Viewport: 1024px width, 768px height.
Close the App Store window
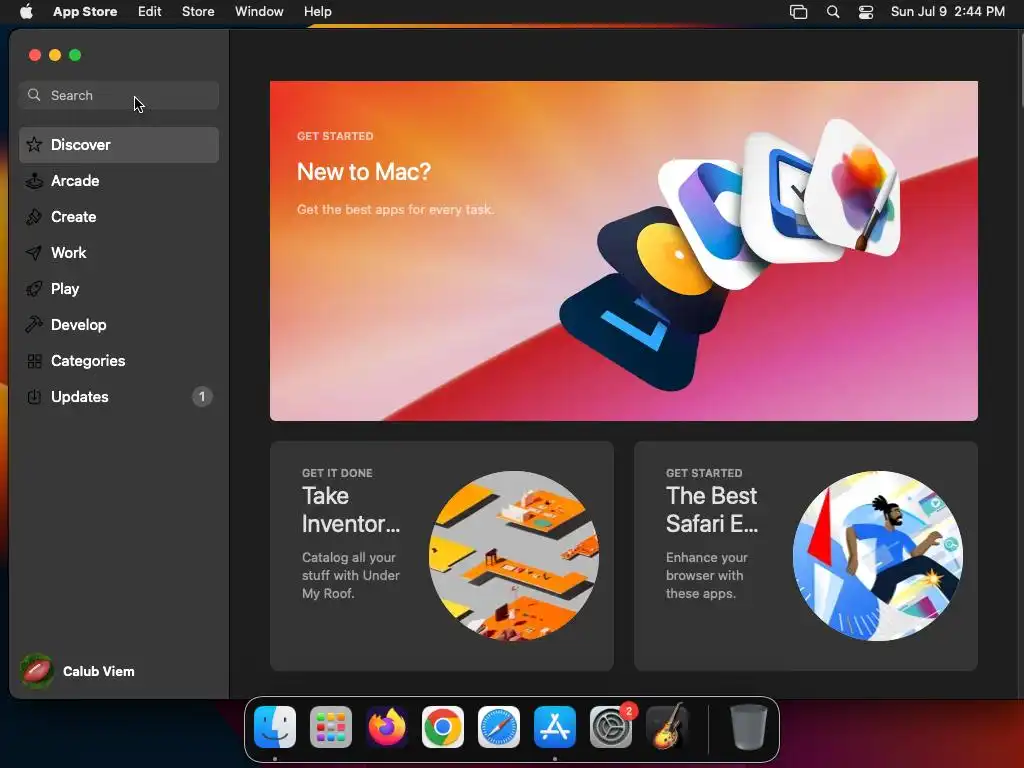35,55
